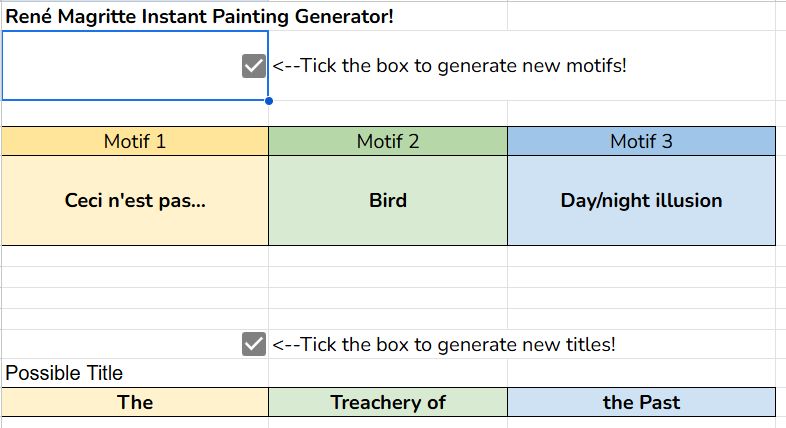Screen dimensions: 786x428
Task: Click 'Tick the box to generate new titles!' text
Action: pos(457,344)
